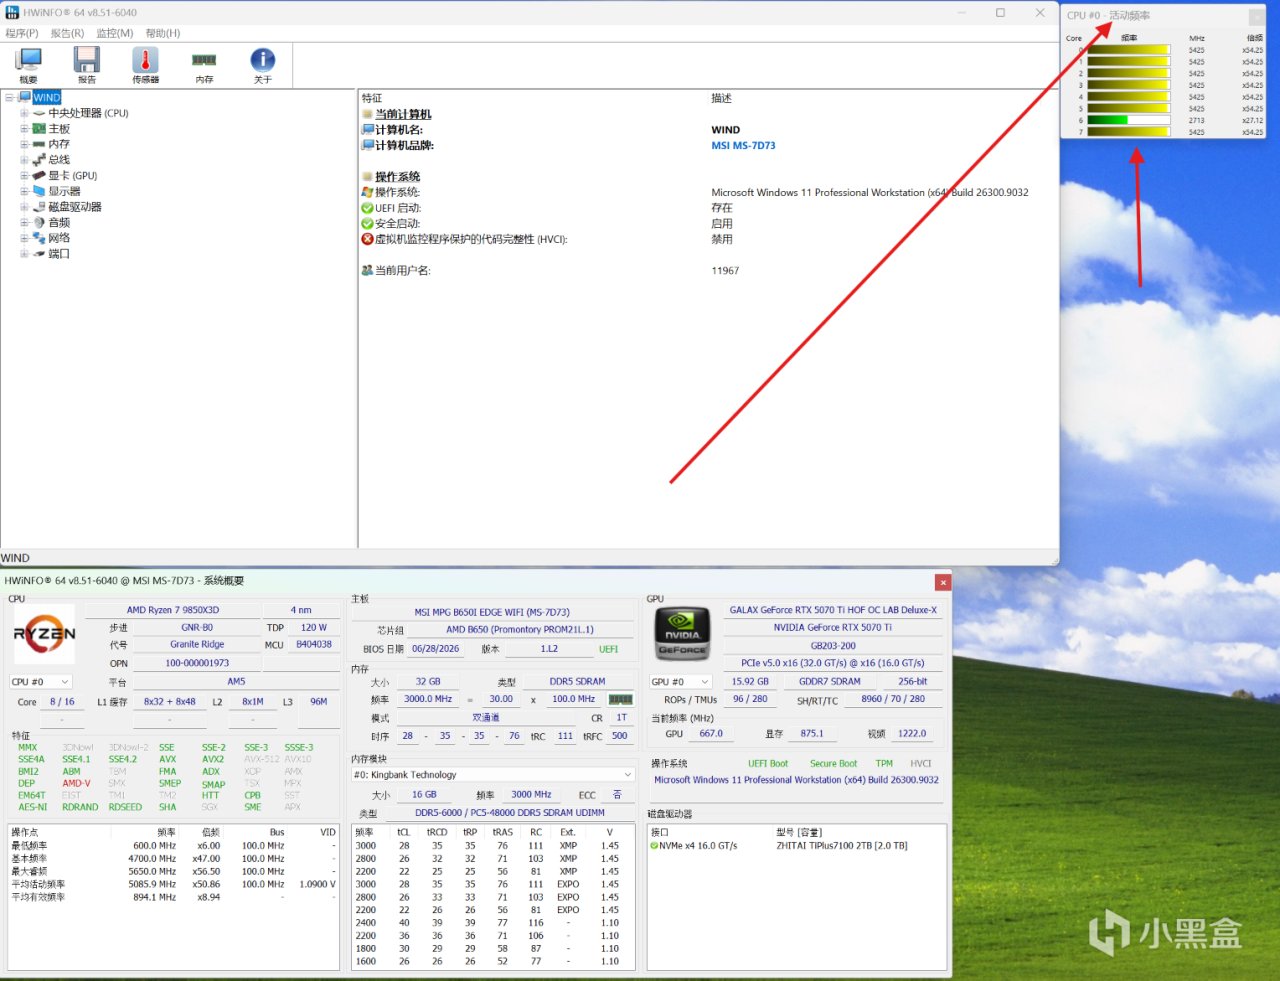Click the NVIDIA GeForce logo in the summary window

coord(682,634)
